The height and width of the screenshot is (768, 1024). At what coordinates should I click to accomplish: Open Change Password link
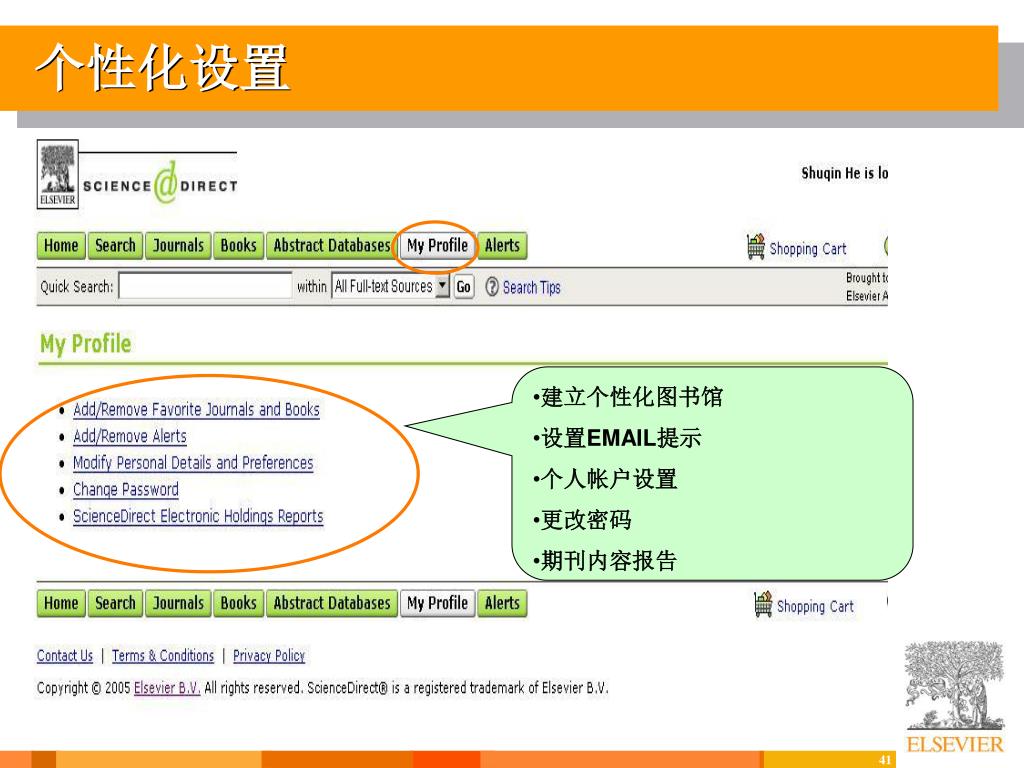click(x=126, y=490)
